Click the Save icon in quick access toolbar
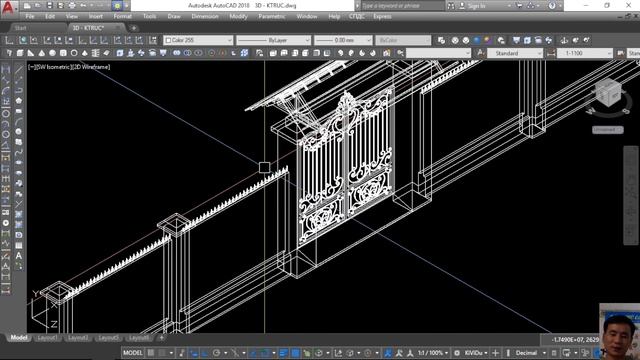This screenshot has width=640, height=360. (x=49, y=6)
